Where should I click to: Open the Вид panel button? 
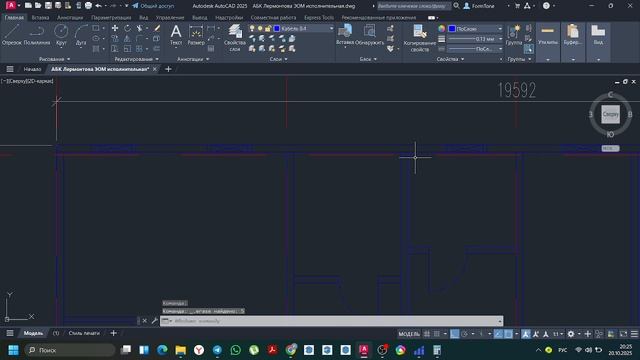tap(598, 42)
